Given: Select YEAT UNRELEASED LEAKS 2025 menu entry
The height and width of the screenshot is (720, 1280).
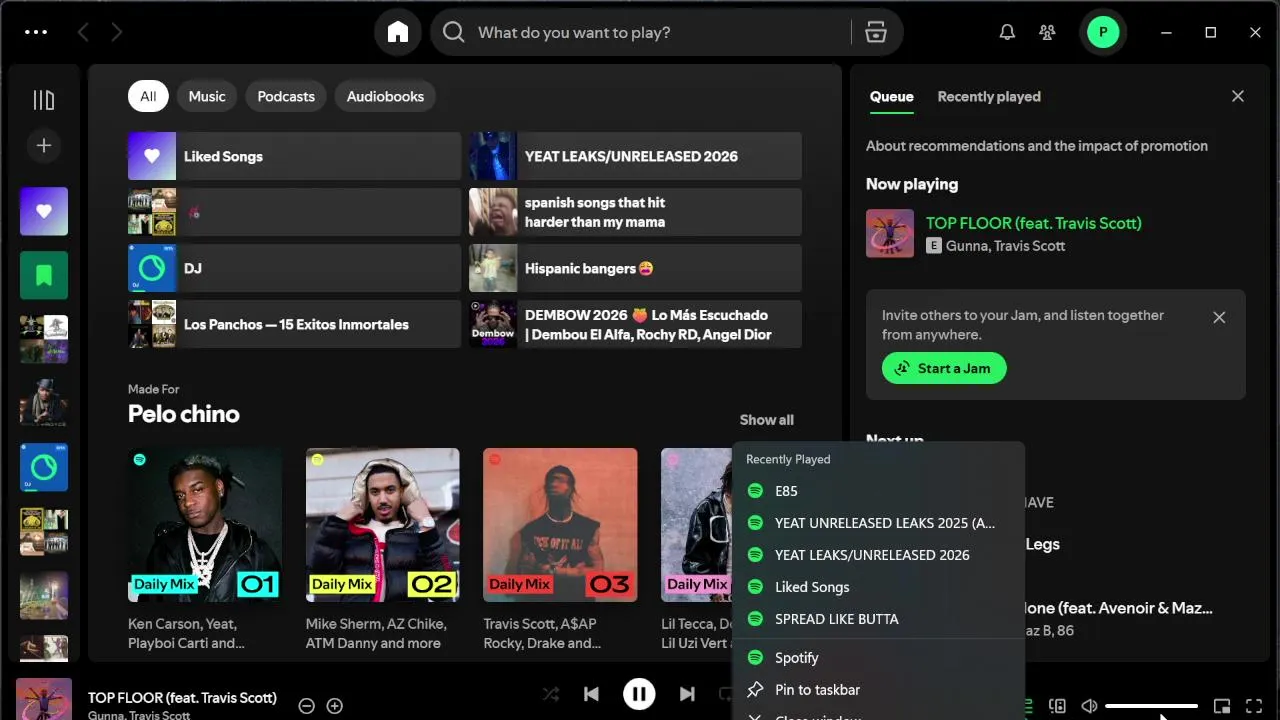Looking at the screenshot, I should click(878, 523).
